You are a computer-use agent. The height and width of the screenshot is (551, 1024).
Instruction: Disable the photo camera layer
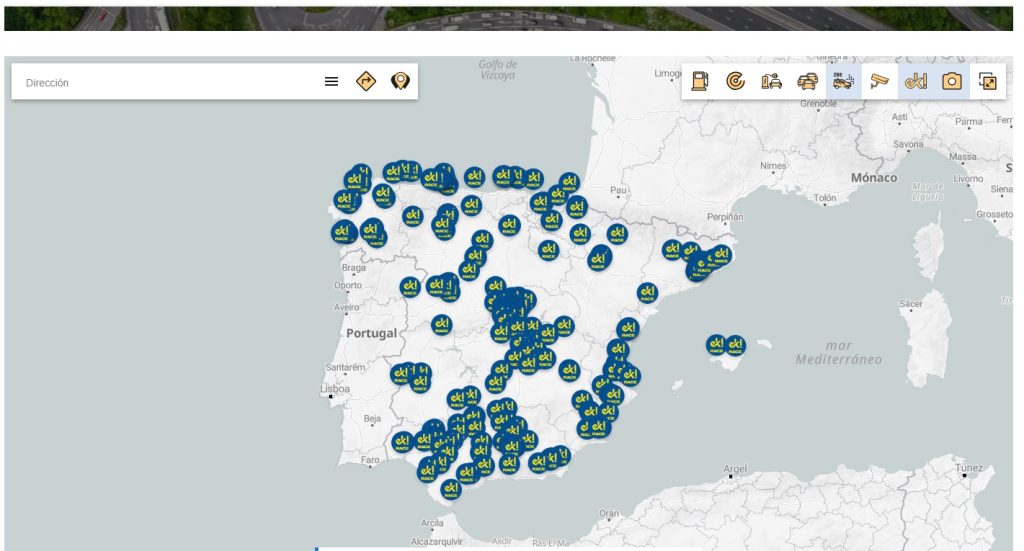coord(952,81)
